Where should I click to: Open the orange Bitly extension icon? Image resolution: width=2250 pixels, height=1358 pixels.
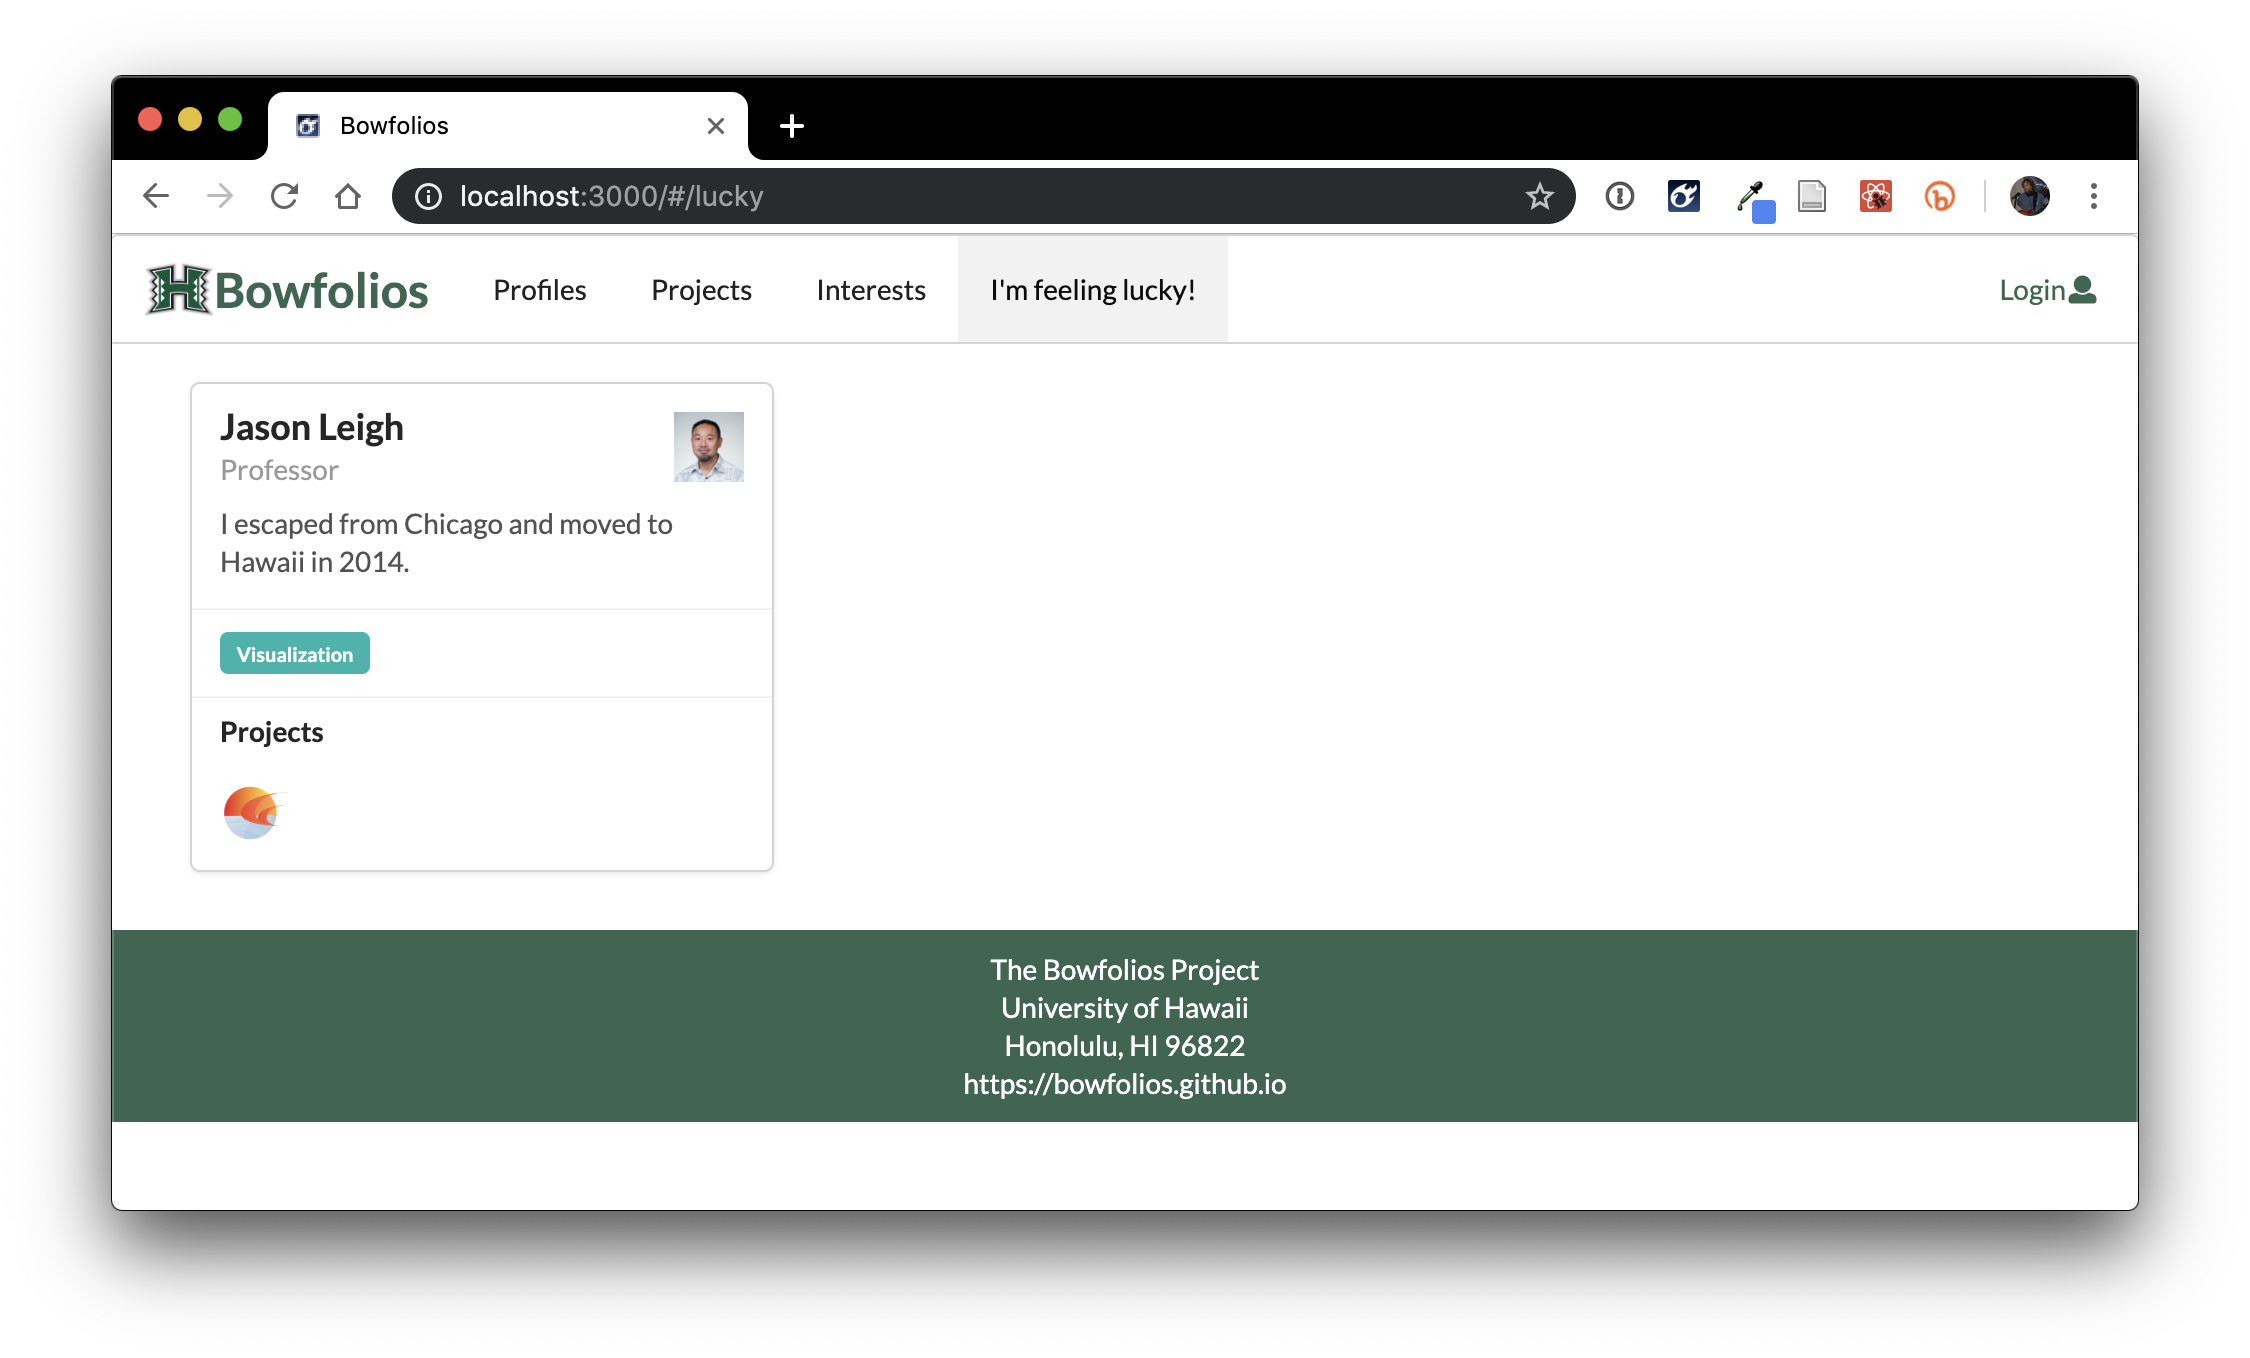(x=1939, y=196)
